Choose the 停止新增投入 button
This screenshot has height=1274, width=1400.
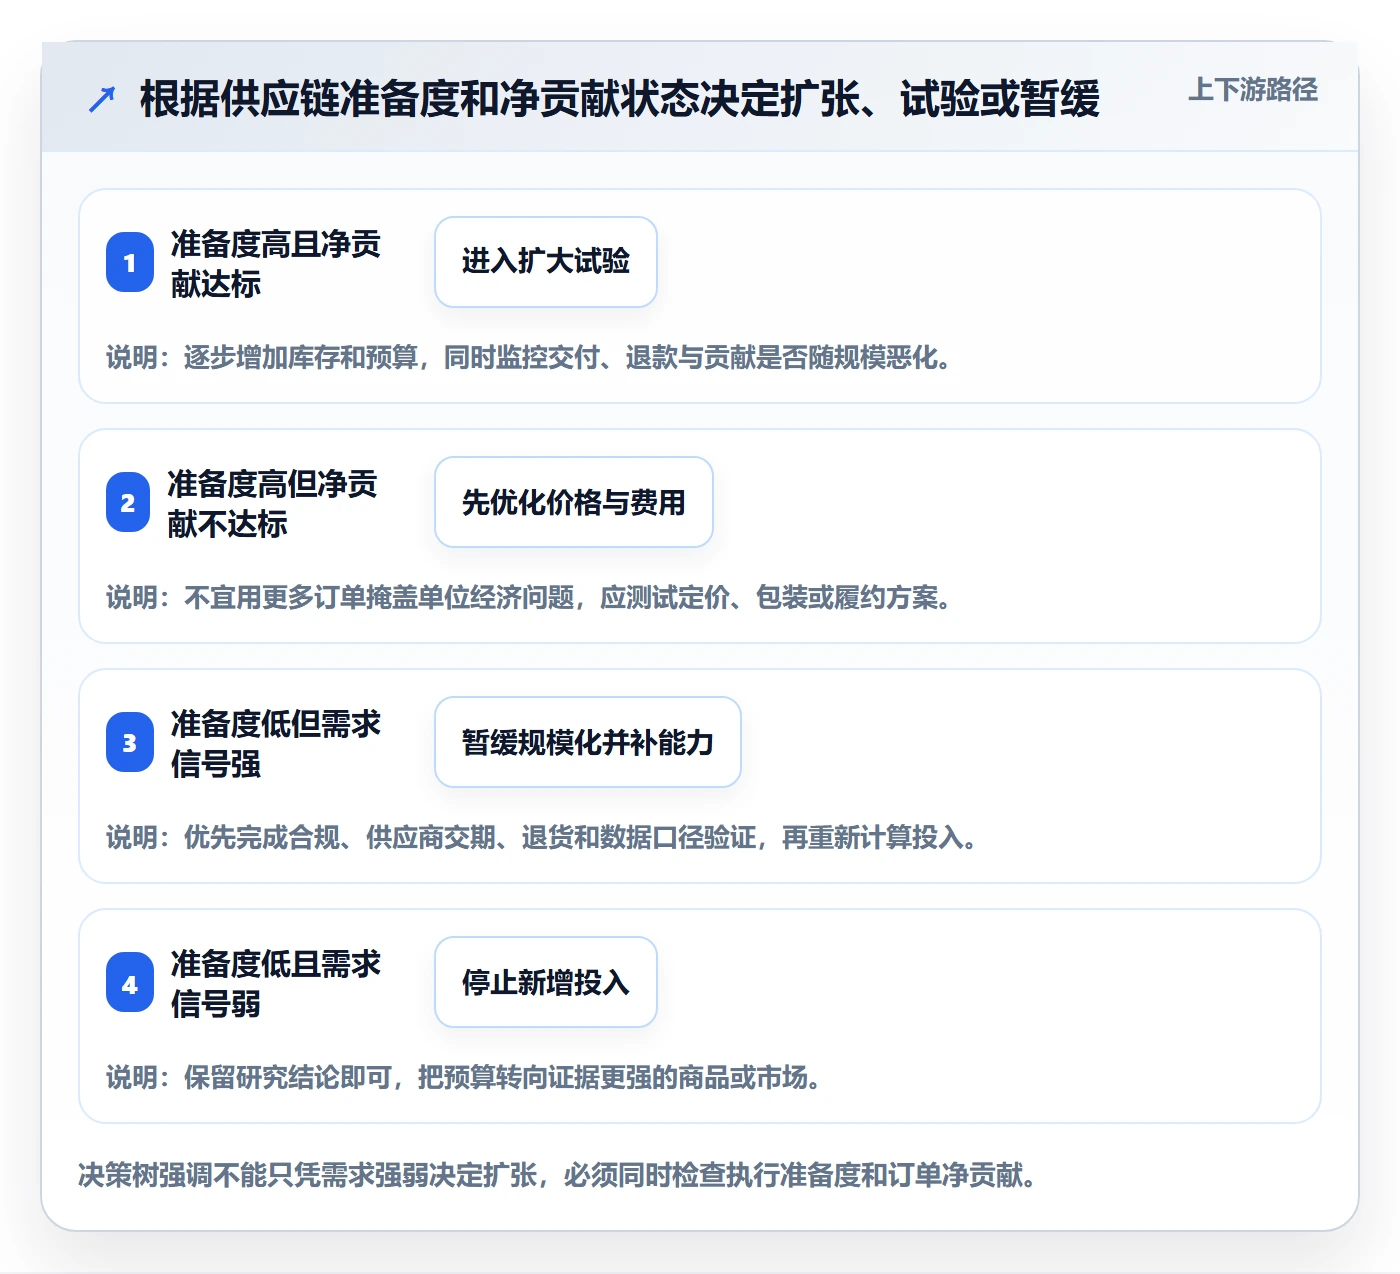tap(546, 982)
